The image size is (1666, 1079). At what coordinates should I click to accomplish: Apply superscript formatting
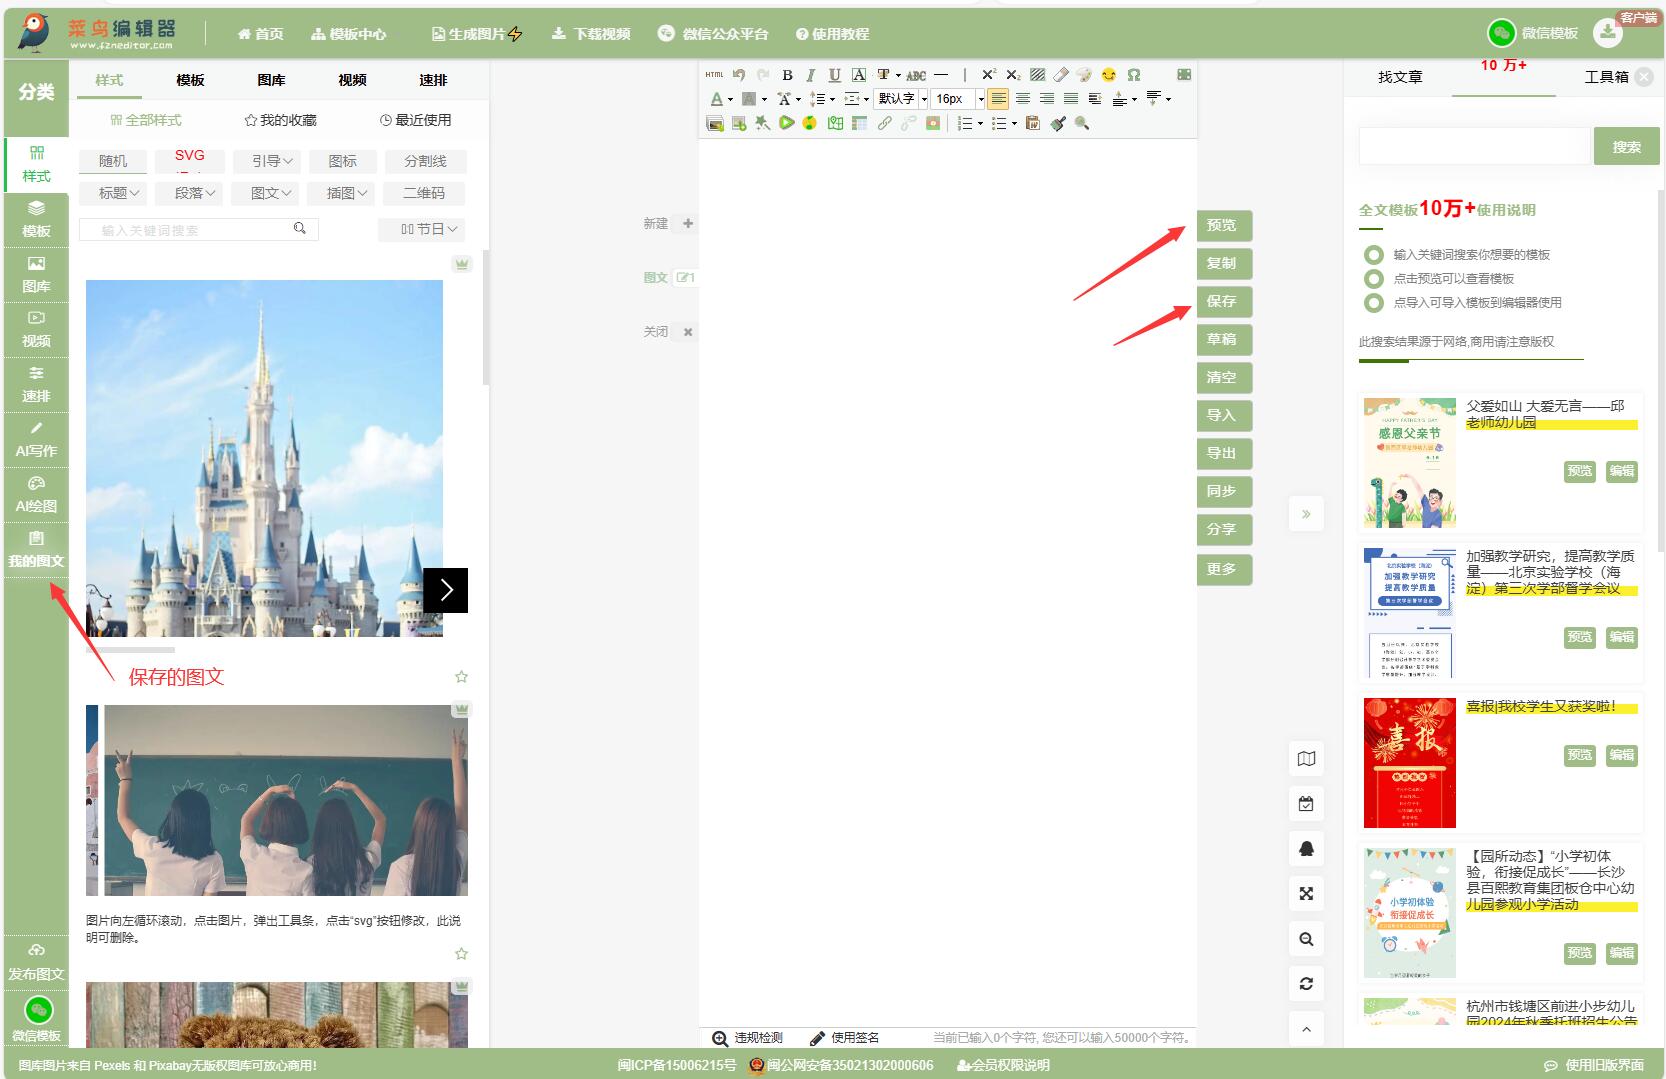(x=988, y=75)
